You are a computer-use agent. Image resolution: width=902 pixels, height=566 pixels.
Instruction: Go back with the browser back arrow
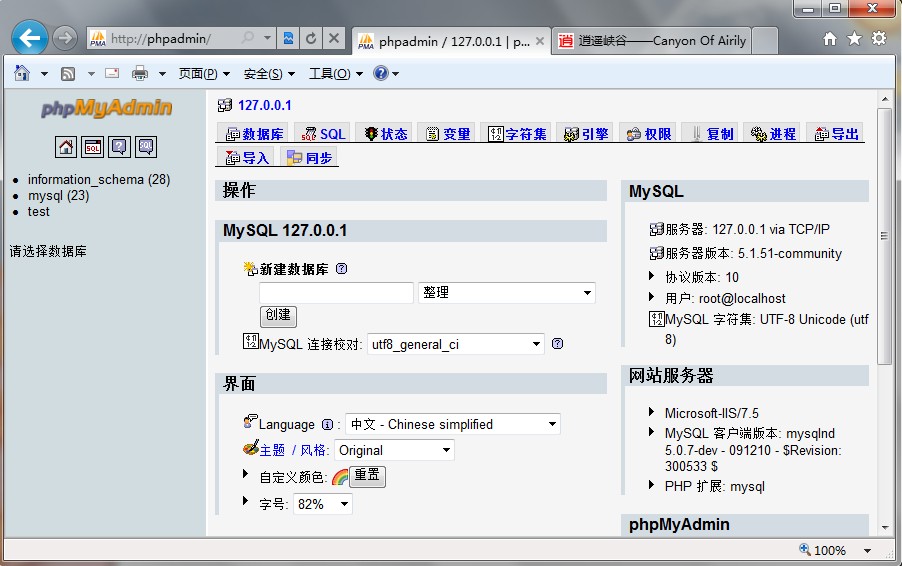coord(29,38)
